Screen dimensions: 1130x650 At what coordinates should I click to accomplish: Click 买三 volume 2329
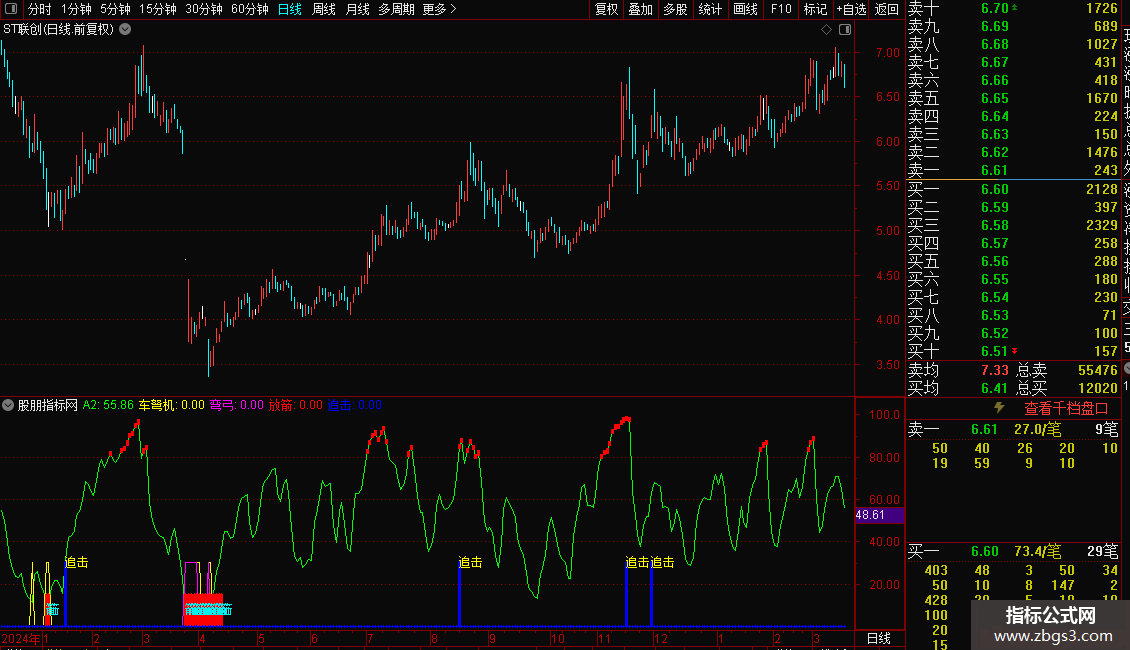tap(1102, 225)
